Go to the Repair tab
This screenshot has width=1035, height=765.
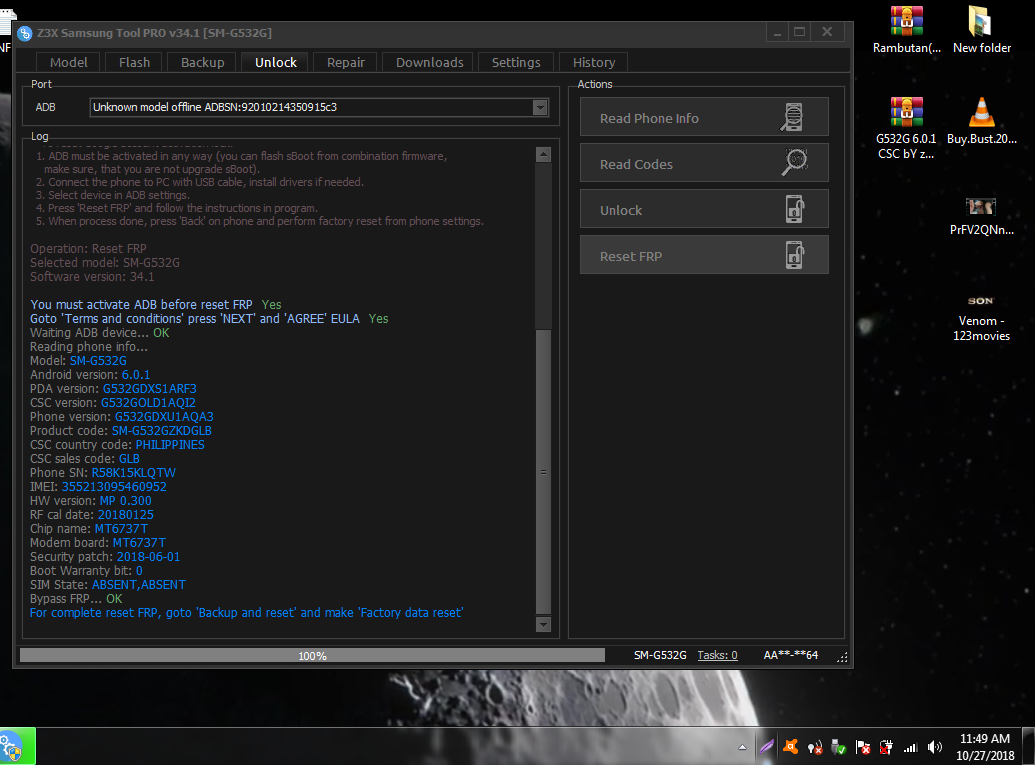345,62
